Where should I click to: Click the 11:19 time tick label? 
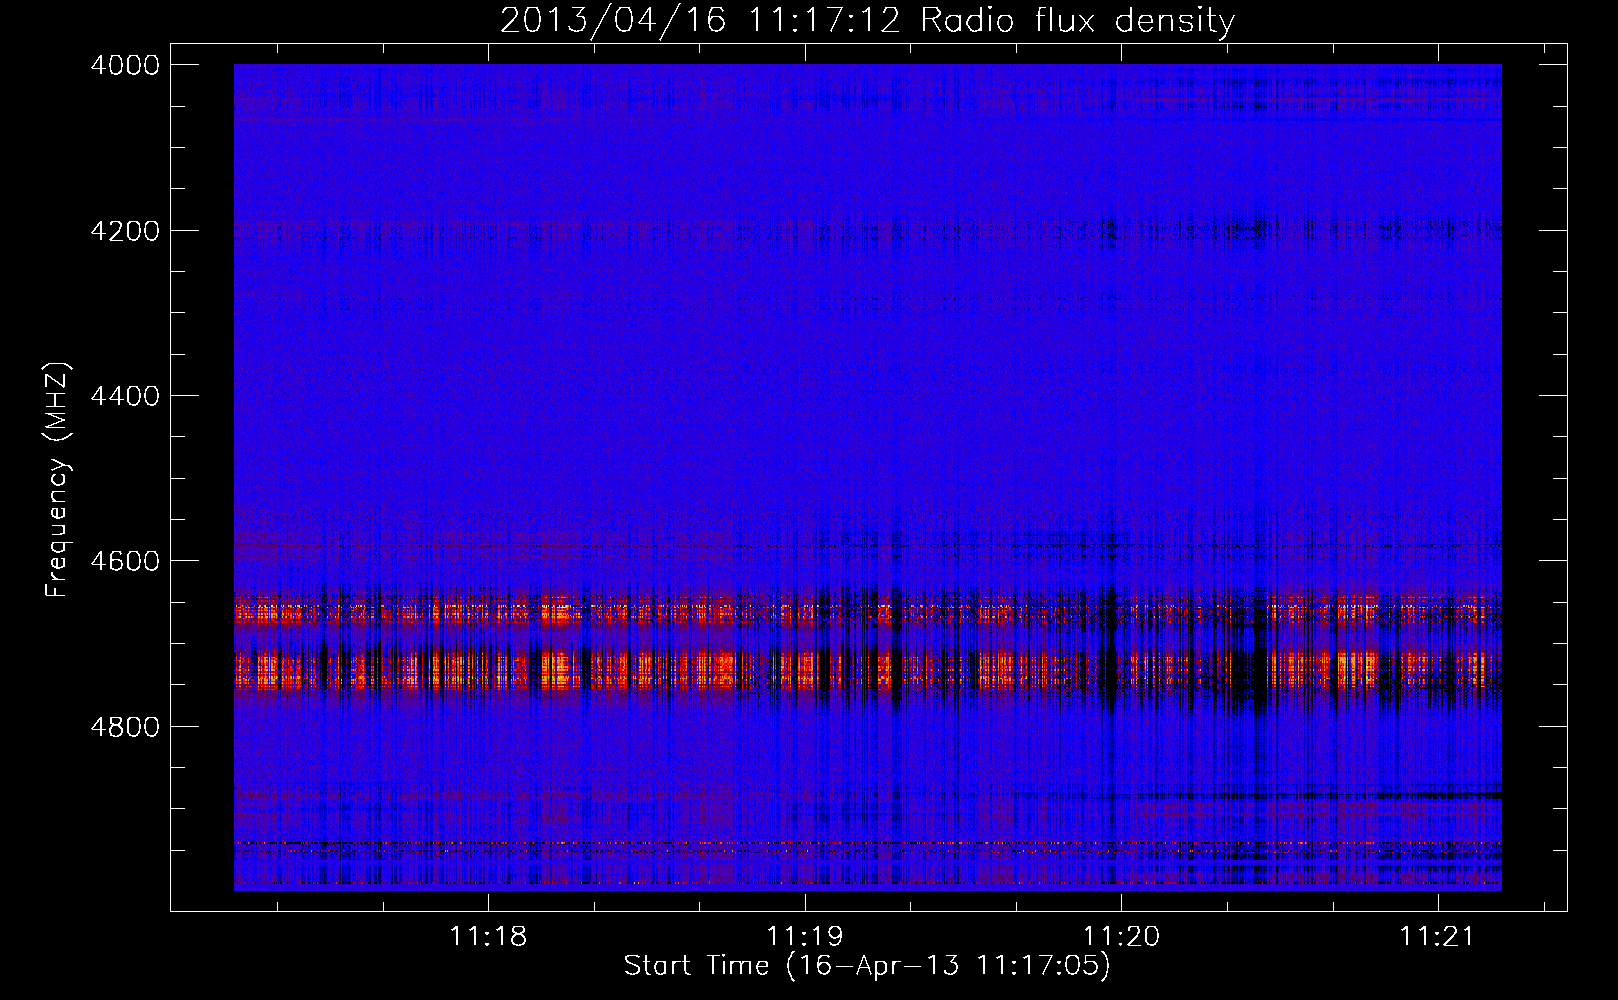click(805, 936)
